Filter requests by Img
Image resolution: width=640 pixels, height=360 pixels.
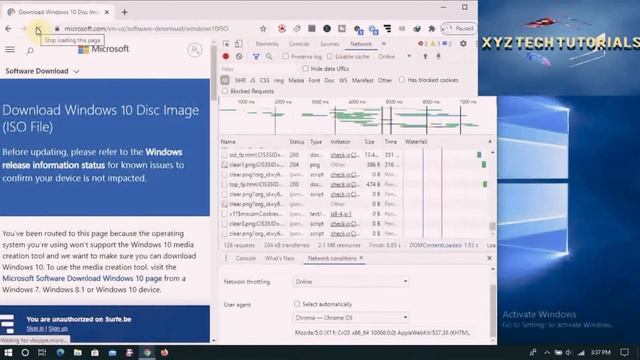(279, 80)
